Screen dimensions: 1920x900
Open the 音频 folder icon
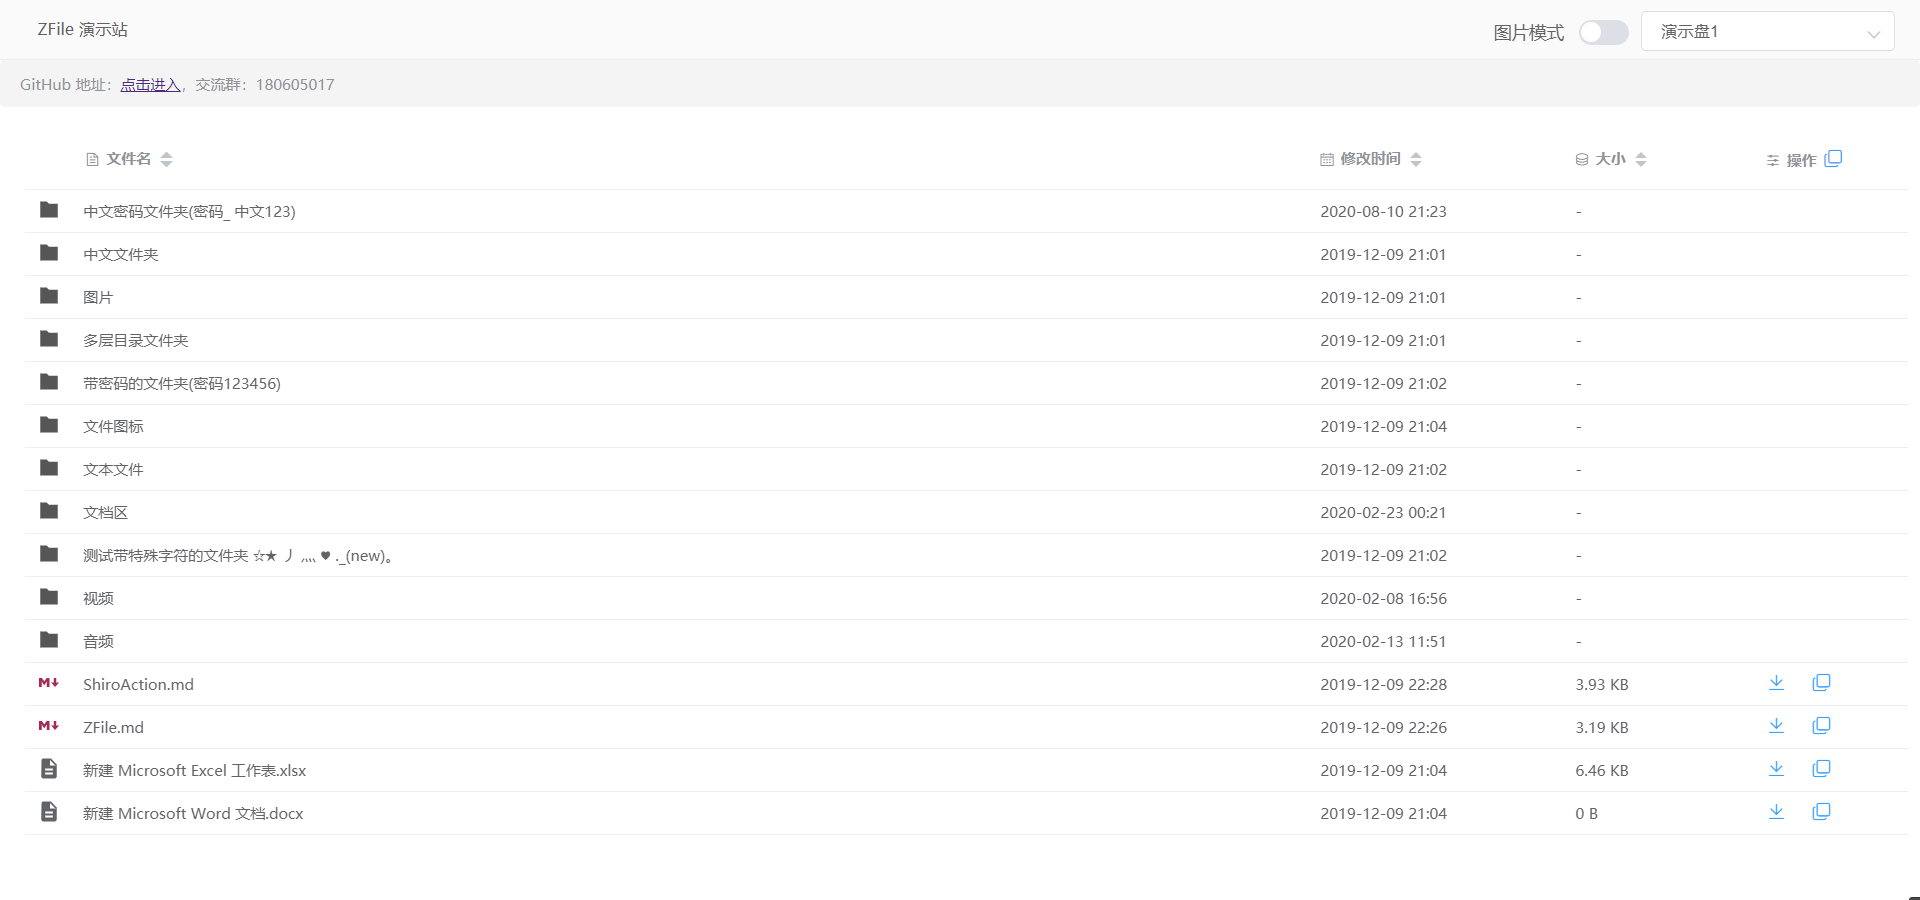tap(49, 640)
